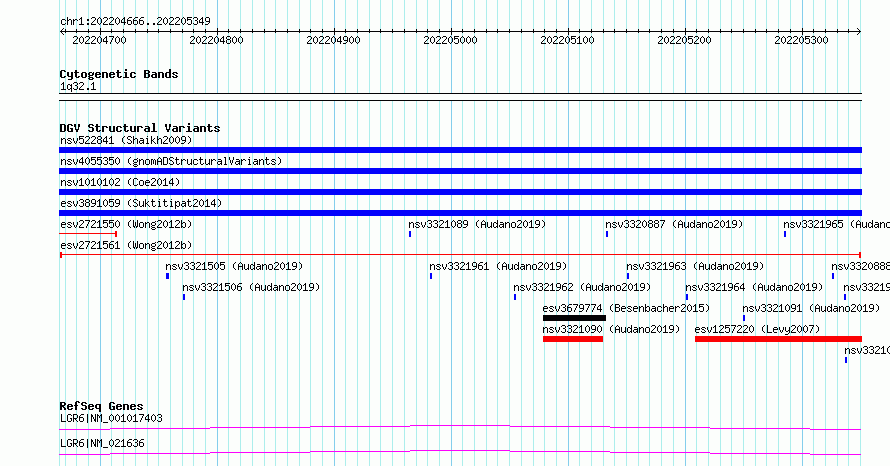The height and width of the screenshot is (466, 890).
Task: Click the RefSeq Genes track title
Action: coord(102,406)
